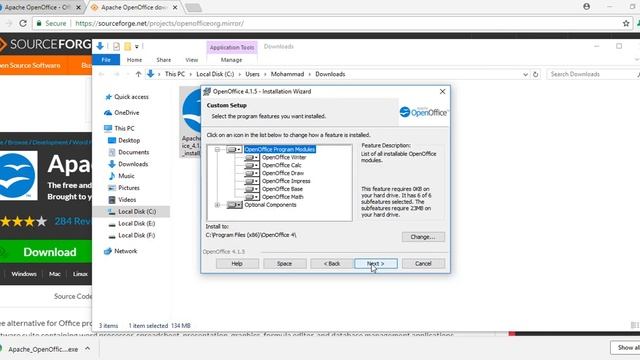
Task: Open address bar history dropdown arrow
Action: (525, 74)
